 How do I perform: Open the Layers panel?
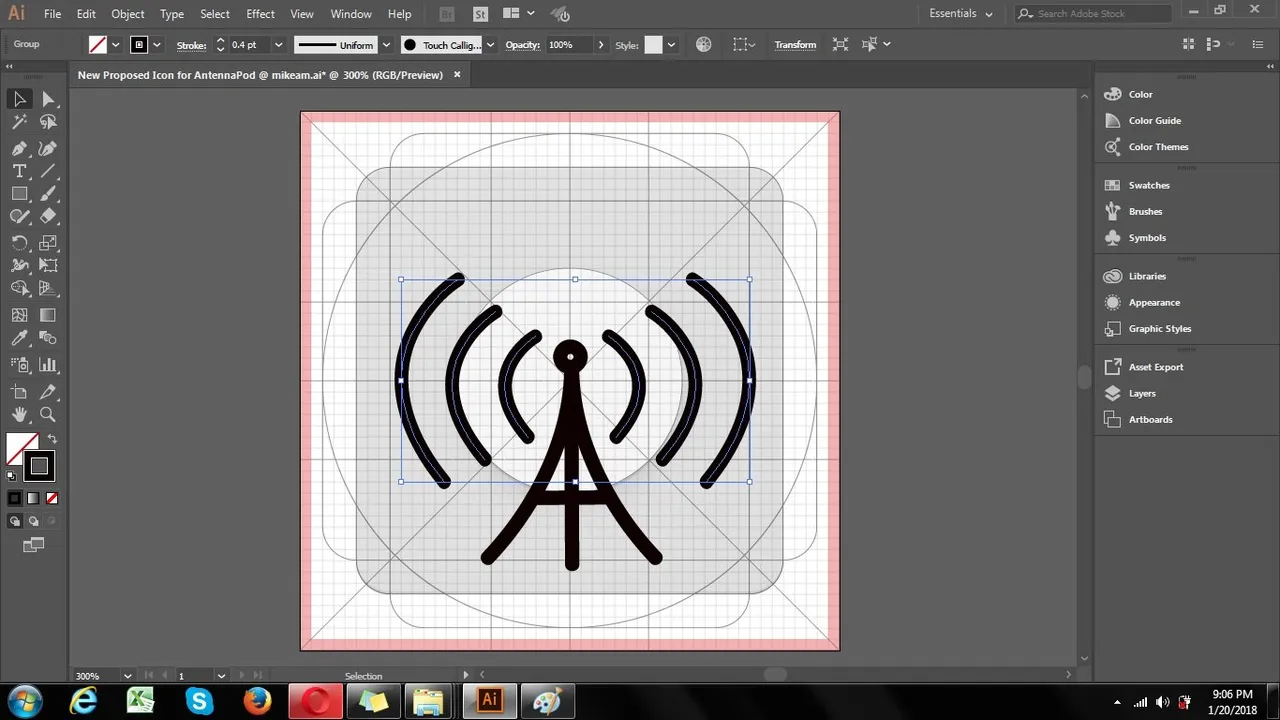click(x=1142, y=393)
